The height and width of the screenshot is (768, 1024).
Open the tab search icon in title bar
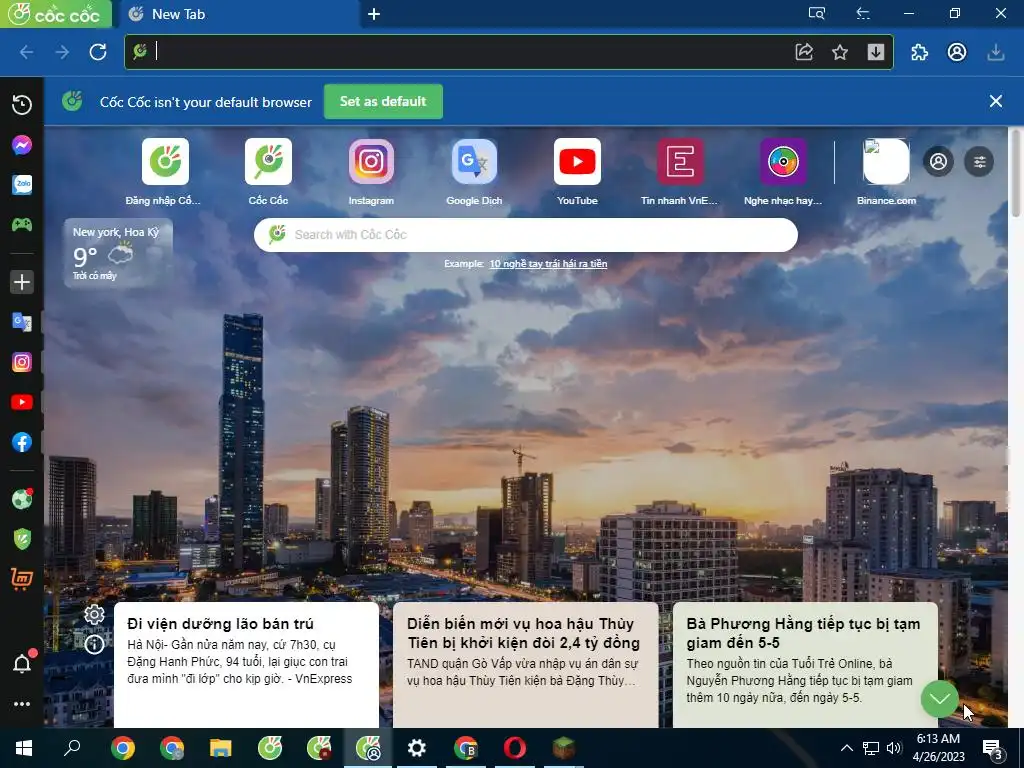pyautogui.click(x=816, y=13)
